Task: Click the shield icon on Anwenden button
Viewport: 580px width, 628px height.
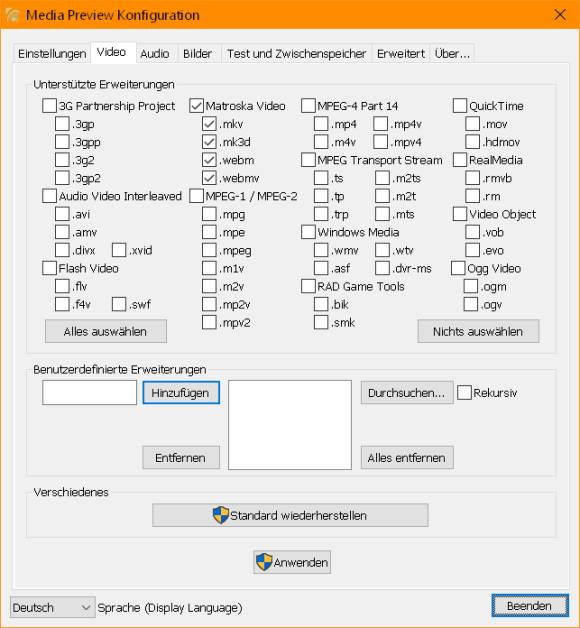Action: click(x=264, y=562)
